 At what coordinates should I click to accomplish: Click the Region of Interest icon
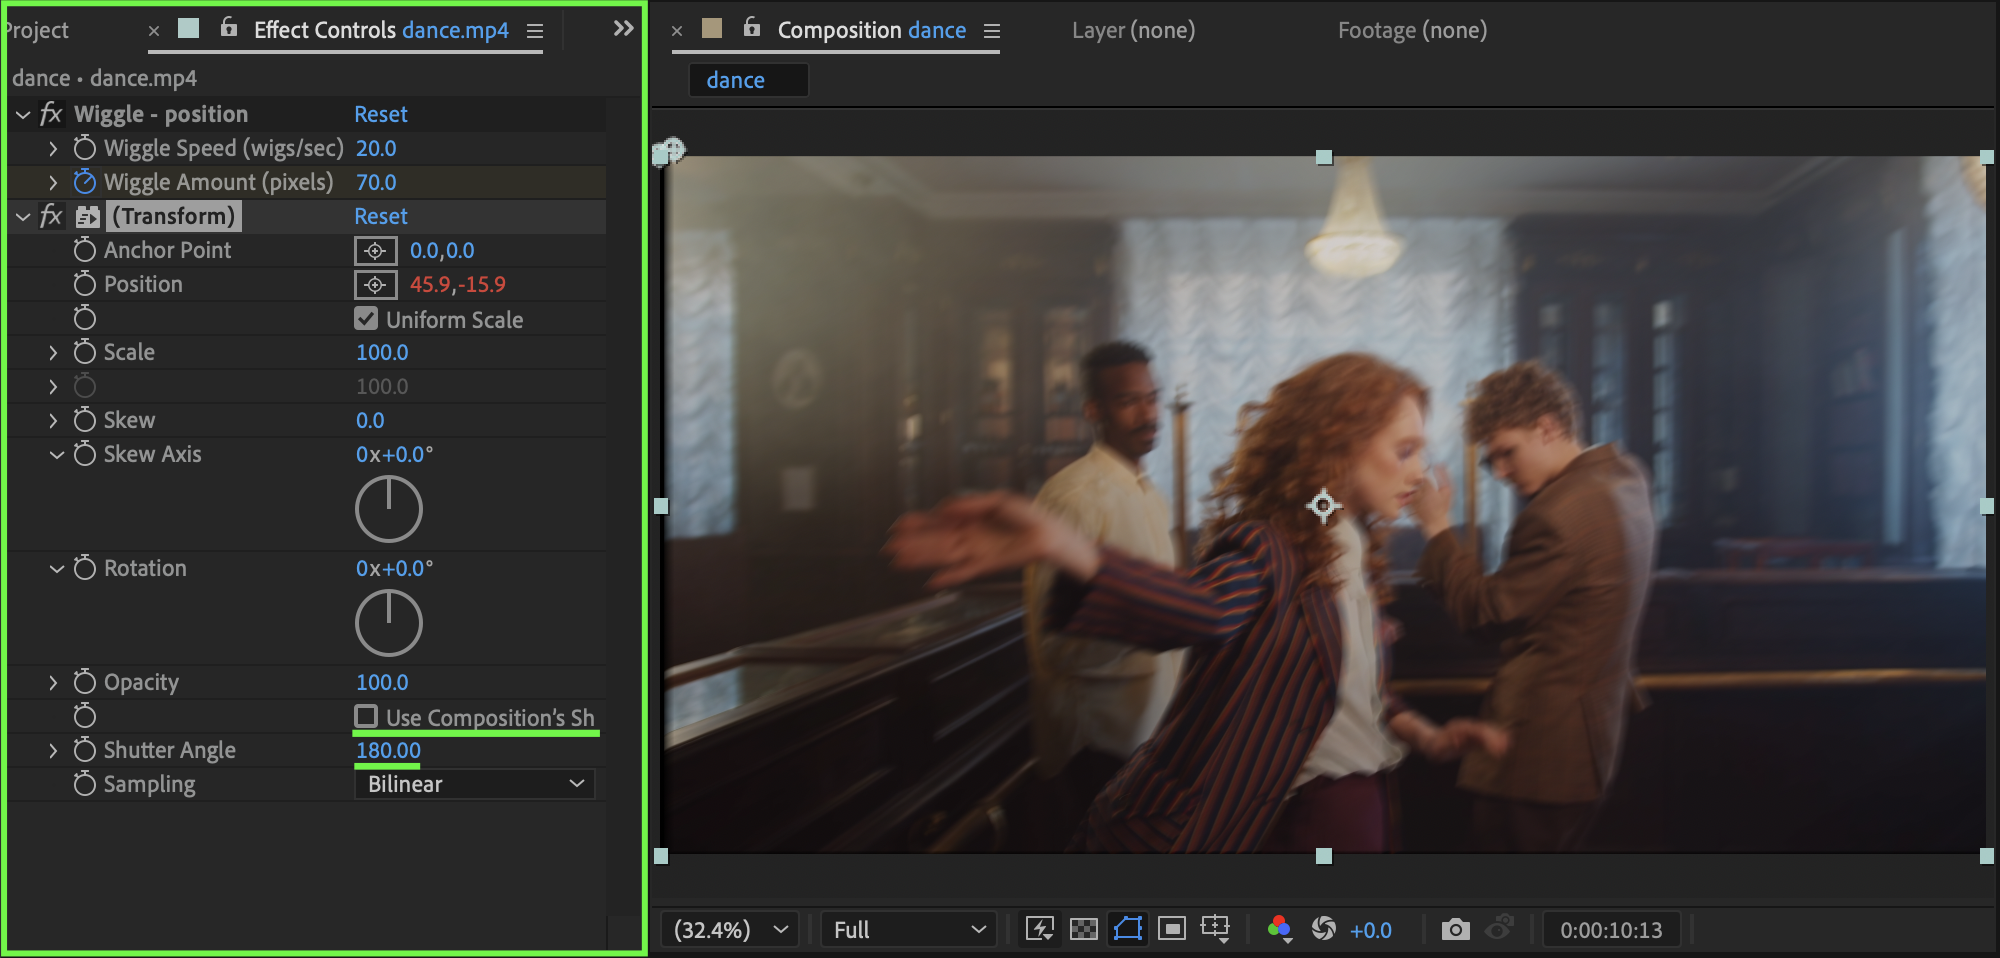point(1172,929)
